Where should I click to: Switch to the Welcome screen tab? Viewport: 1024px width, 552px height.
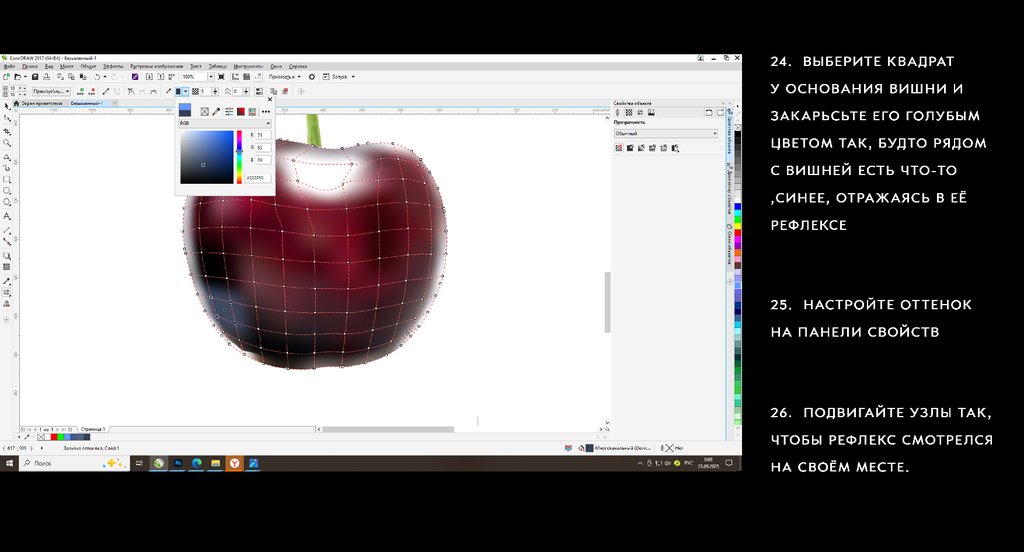pyautogui.click(x=42, y=103)
